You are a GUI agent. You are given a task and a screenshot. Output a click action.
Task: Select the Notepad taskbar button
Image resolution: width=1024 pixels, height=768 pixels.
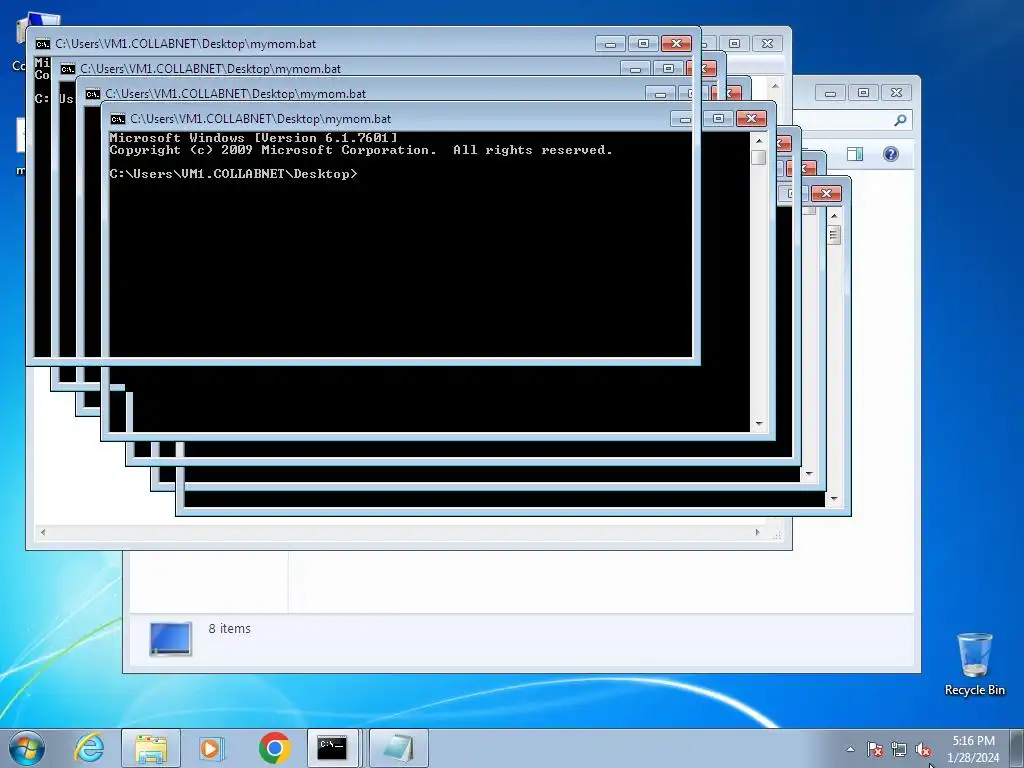pyautogui.click(x=399, y=748)
